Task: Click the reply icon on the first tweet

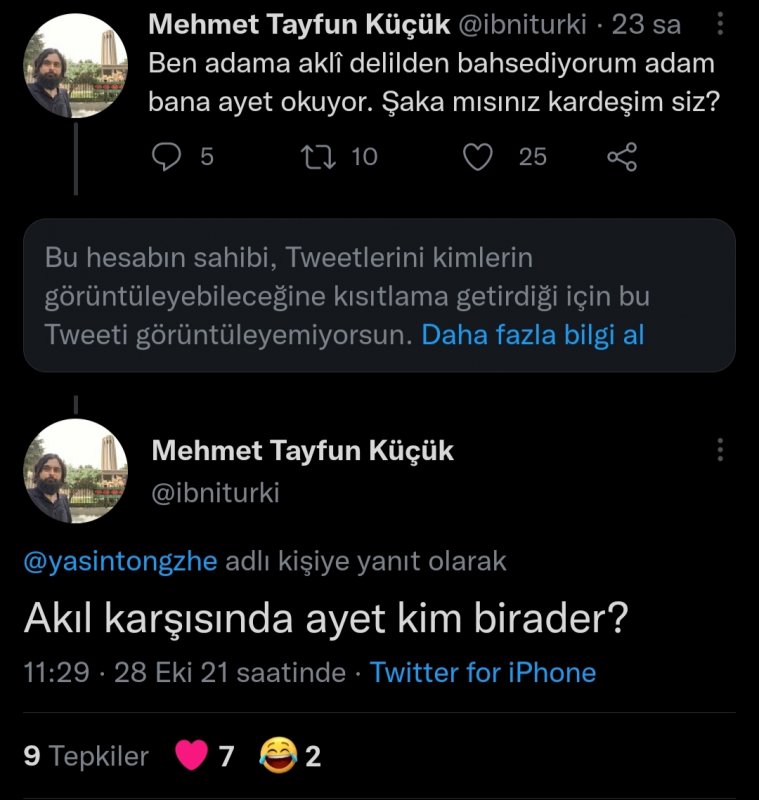Action: click(168, 156)
